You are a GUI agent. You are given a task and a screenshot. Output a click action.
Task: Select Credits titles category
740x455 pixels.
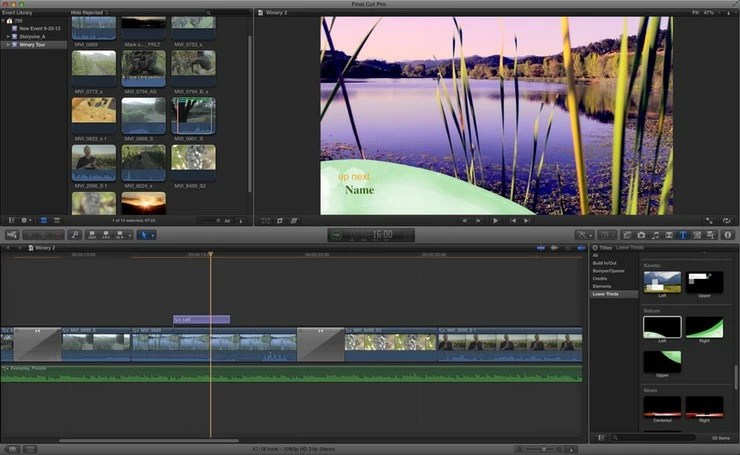pos(599,278)
